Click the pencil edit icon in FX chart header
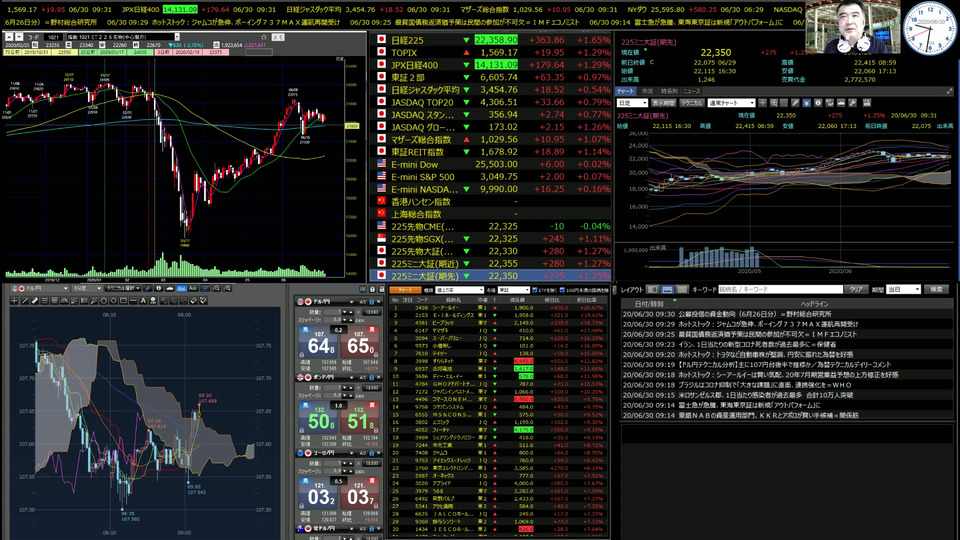Viewport: 960px width, 540px height. point(148,288)
